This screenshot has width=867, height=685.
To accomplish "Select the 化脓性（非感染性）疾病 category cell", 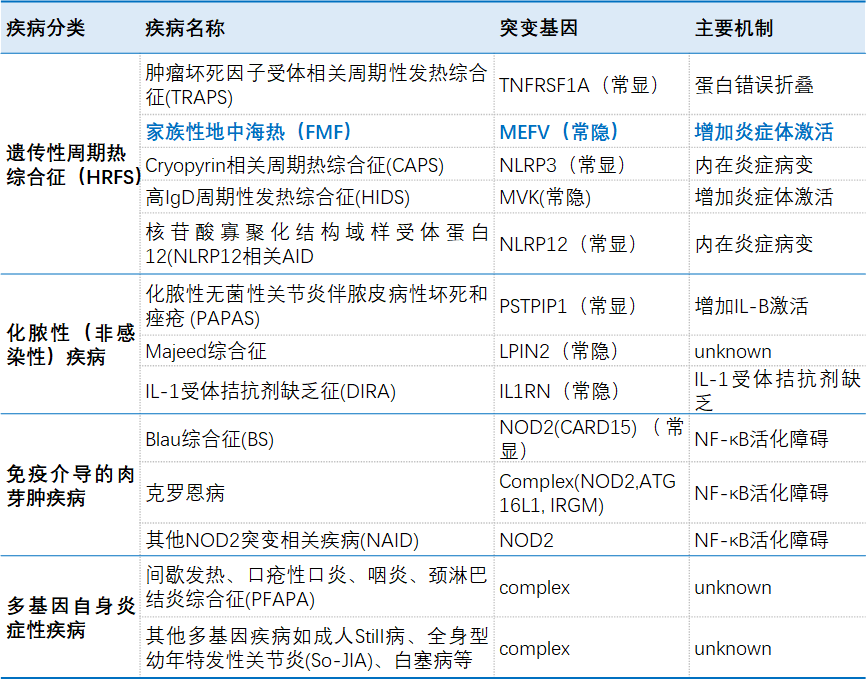I will point(71,345).
